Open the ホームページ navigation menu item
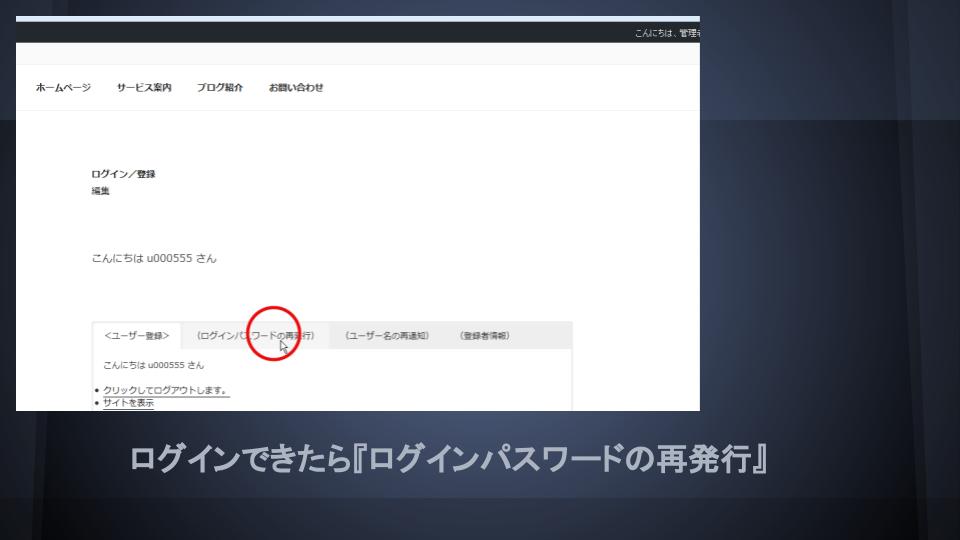This screenshot has width=960, height=540. [63, 88]
